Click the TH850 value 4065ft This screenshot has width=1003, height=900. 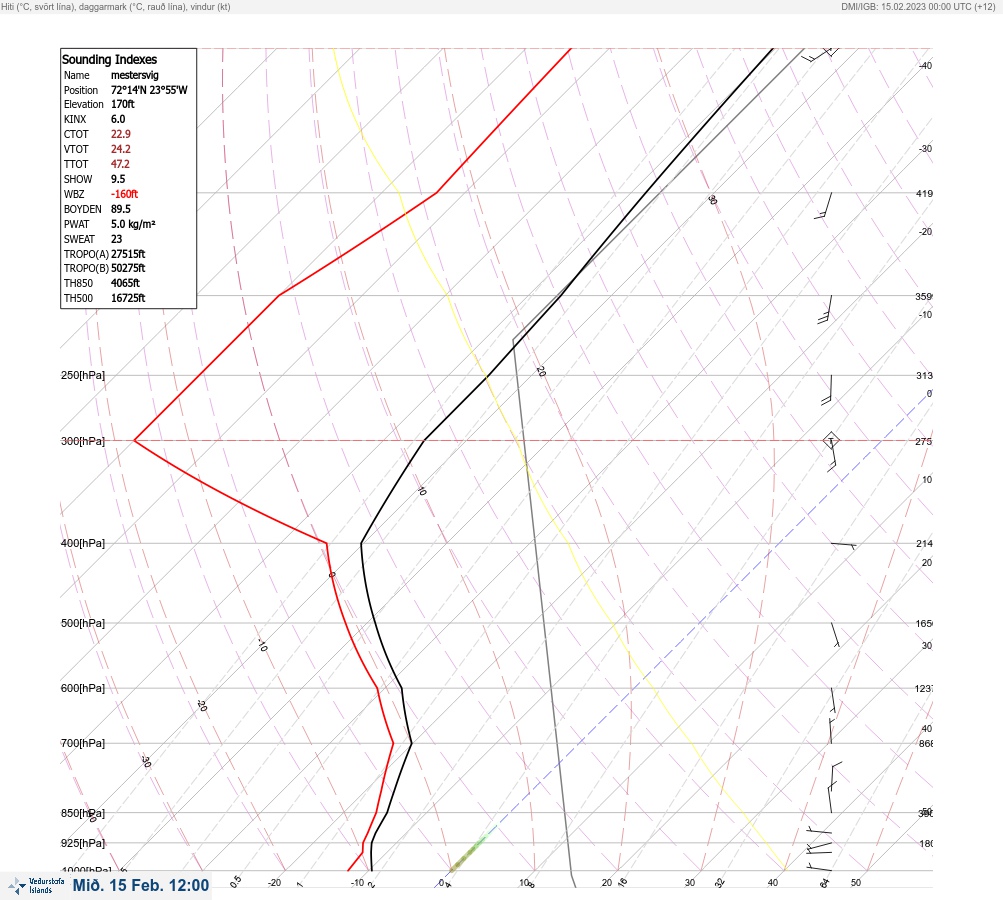(x=125, y=283)
